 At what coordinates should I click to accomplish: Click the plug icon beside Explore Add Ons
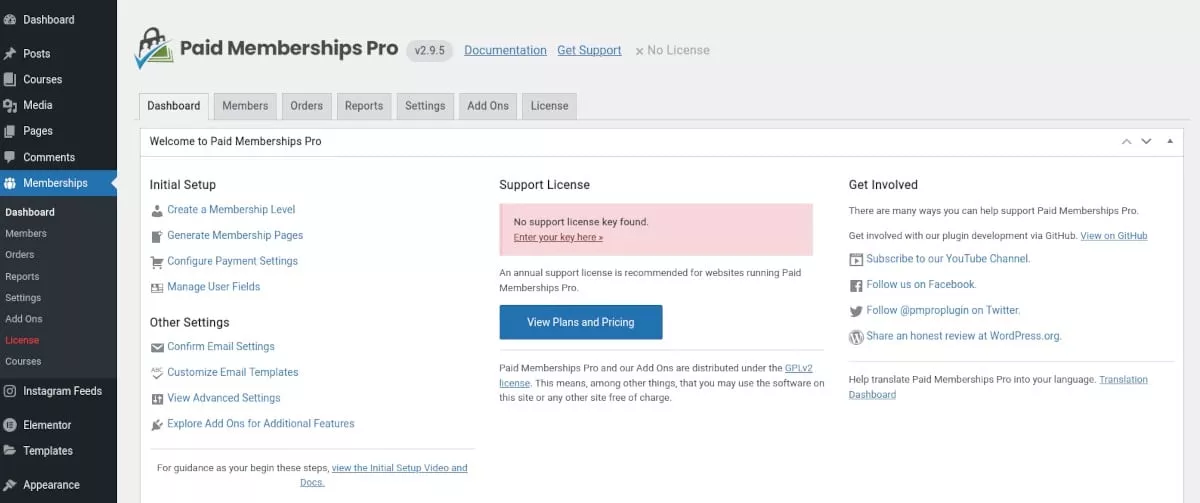[x=157, y=424]
